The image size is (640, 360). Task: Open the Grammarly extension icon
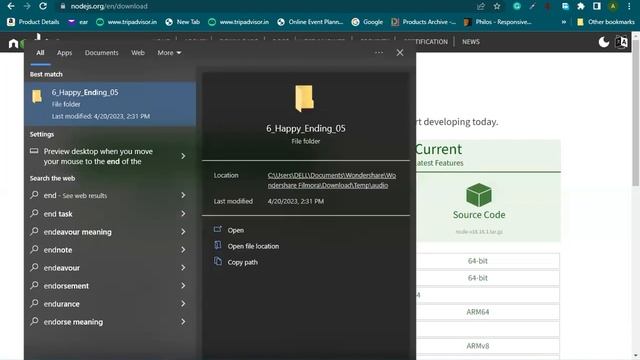[517, 6]
